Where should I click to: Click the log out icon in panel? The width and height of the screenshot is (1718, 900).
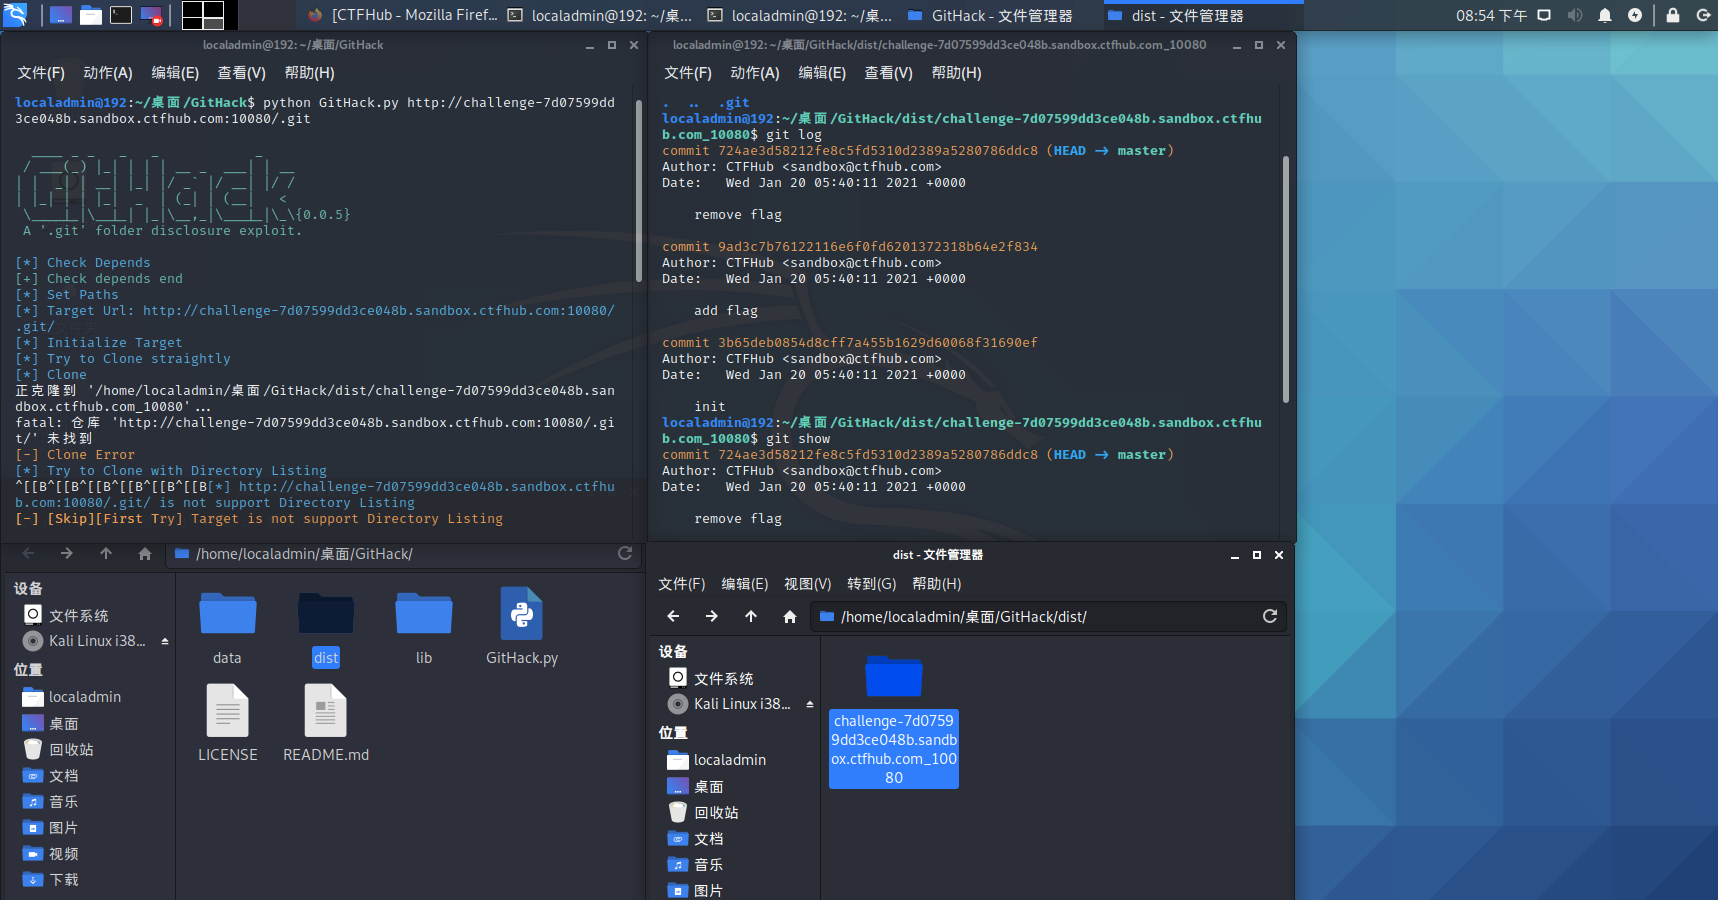1703,15
